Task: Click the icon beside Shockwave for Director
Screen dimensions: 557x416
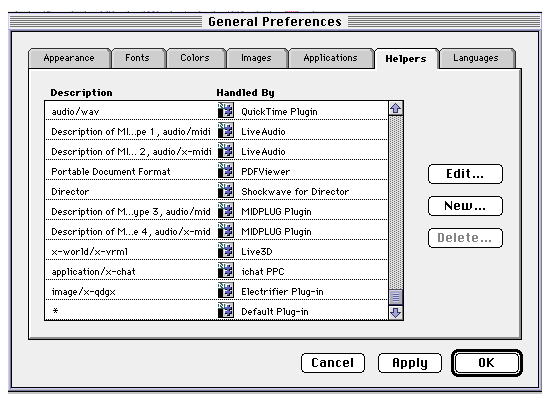Action: 226,190
